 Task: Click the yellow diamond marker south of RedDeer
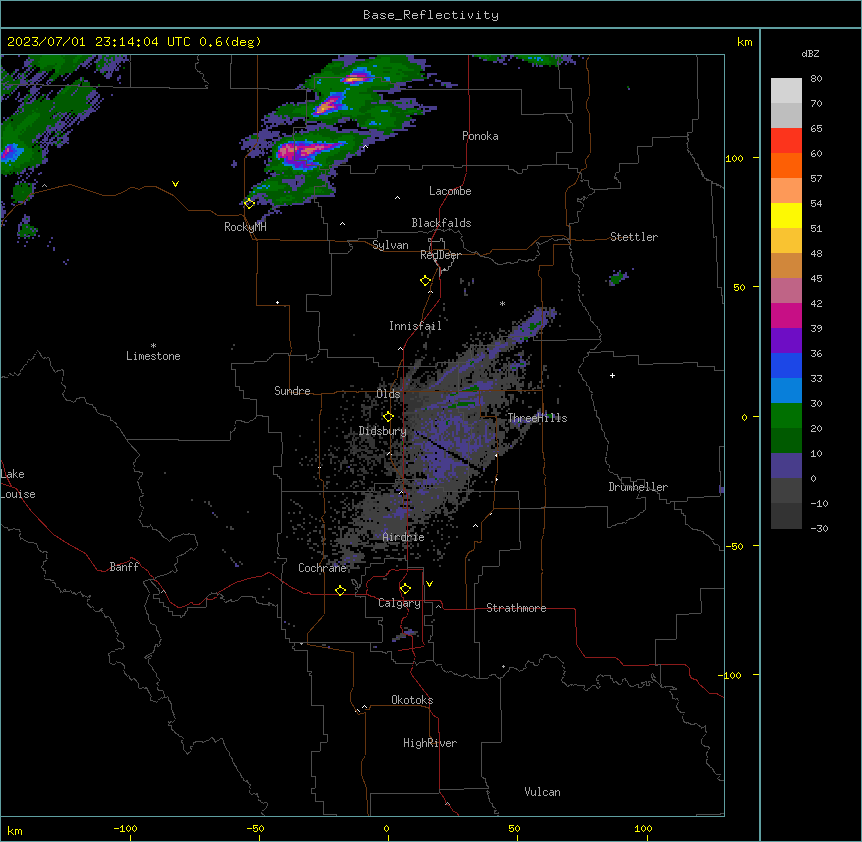(x=425, y=281)
